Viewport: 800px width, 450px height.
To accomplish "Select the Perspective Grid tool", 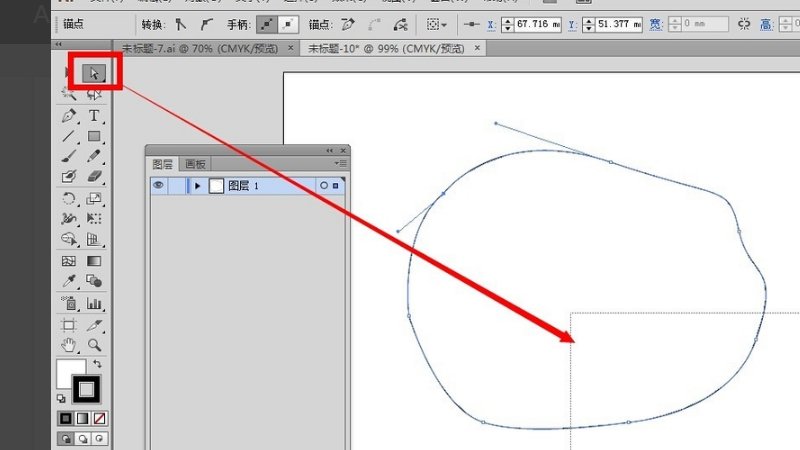I will pyautogui.click(x=94, y=239).
